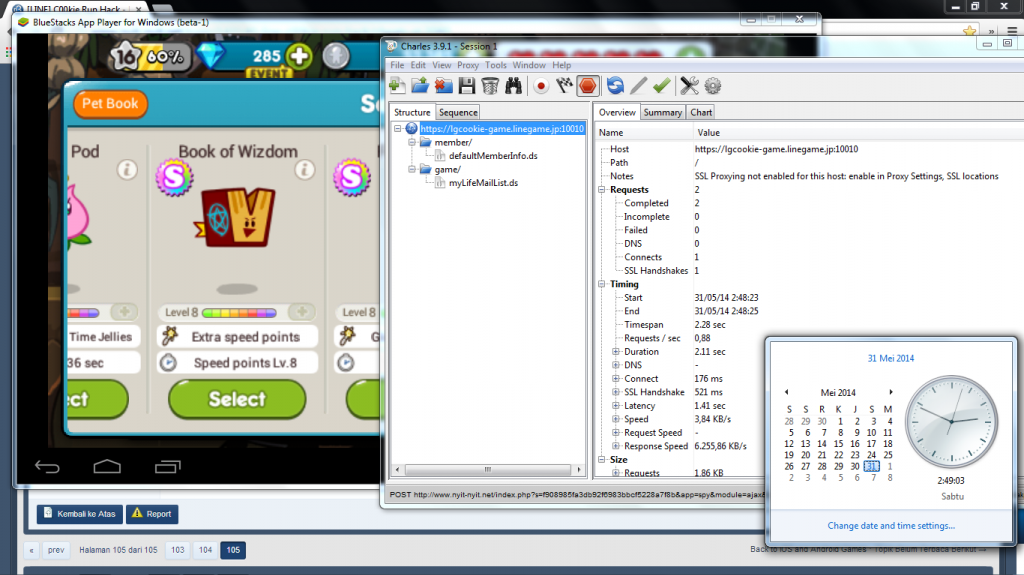Open the Help menu in Charles
This screenshot has height=575, width=1024.
[562, 65]
